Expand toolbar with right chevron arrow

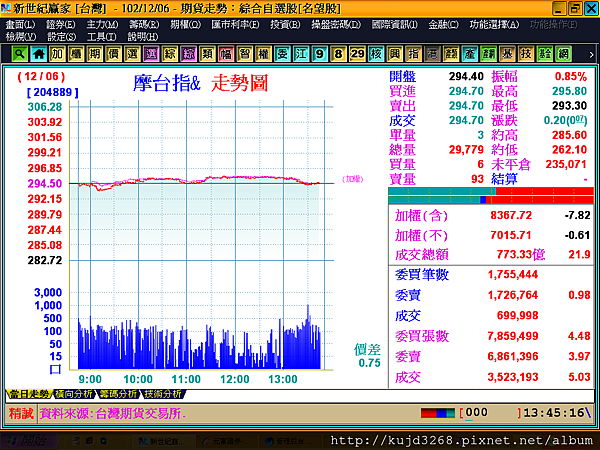click(591, 55)
